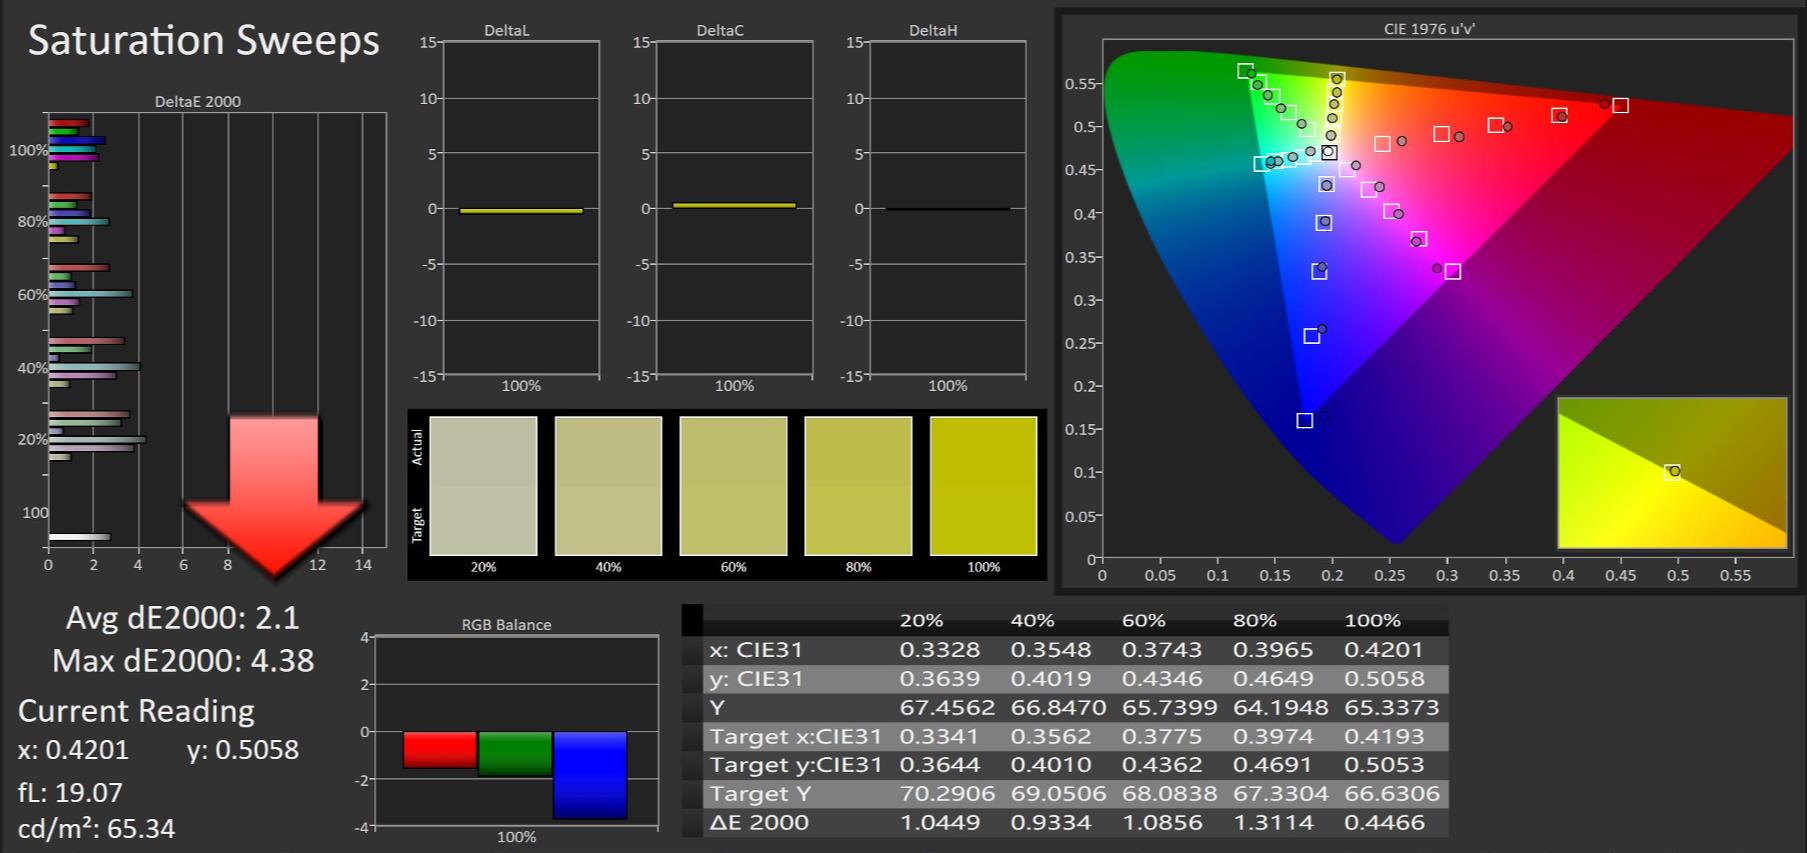This screenshot has width=1807, height=853.
Task: Click the CIE 1976 u'v' chart title
Action: click(x=1429, y=29)
